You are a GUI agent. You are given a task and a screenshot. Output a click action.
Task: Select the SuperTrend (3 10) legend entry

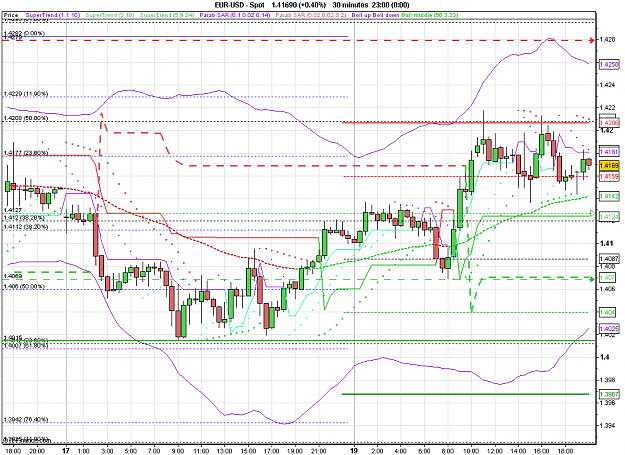tap(110, 15)
